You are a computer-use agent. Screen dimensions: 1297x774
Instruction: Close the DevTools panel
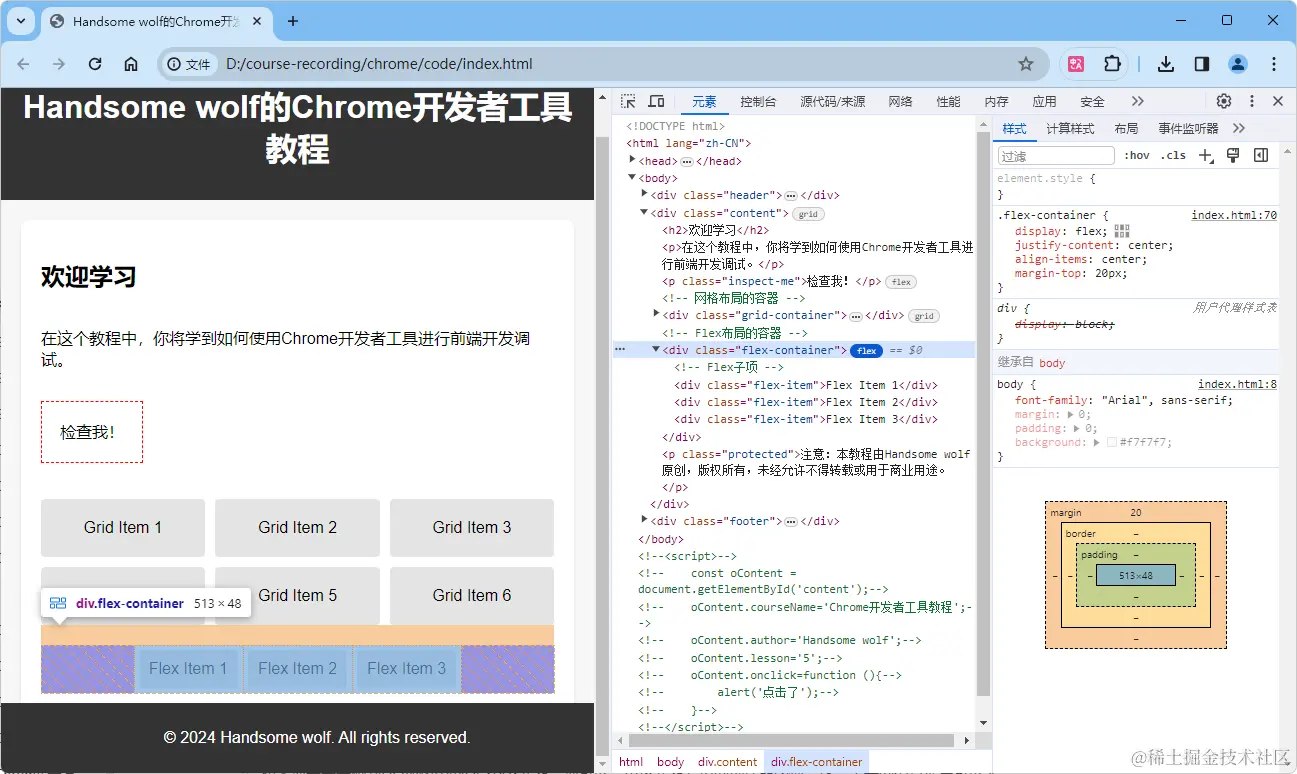tap(1278, 101)
